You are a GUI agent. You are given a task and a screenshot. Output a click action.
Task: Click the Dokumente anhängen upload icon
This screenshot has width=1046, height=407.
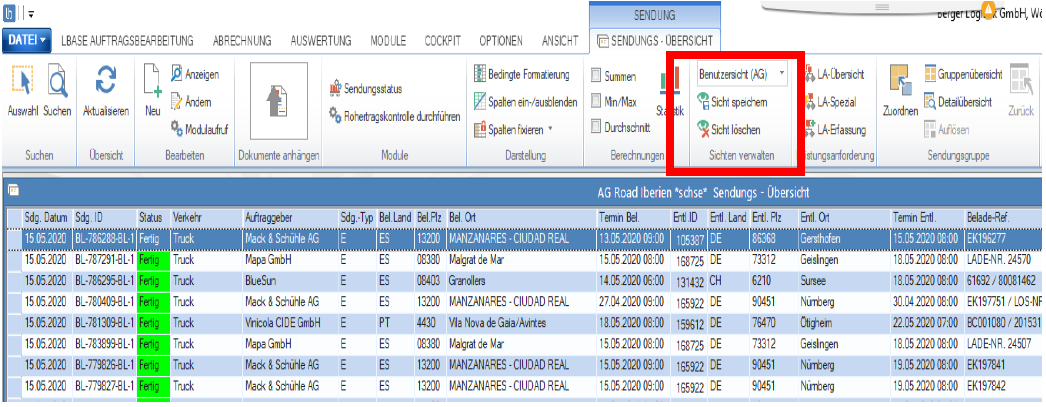click(278, 103)
